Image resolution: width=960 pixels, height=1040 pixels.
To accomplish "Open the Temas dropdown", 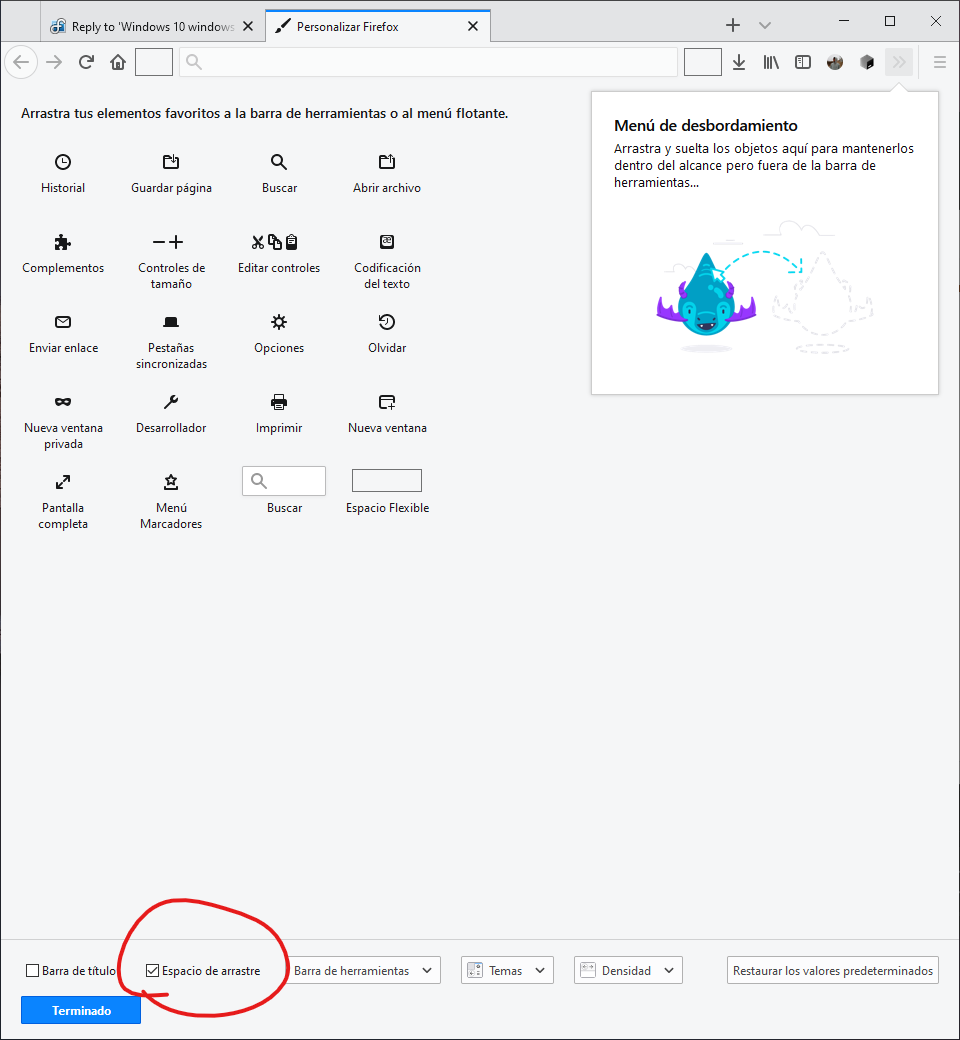I will [x=507, y=970].
